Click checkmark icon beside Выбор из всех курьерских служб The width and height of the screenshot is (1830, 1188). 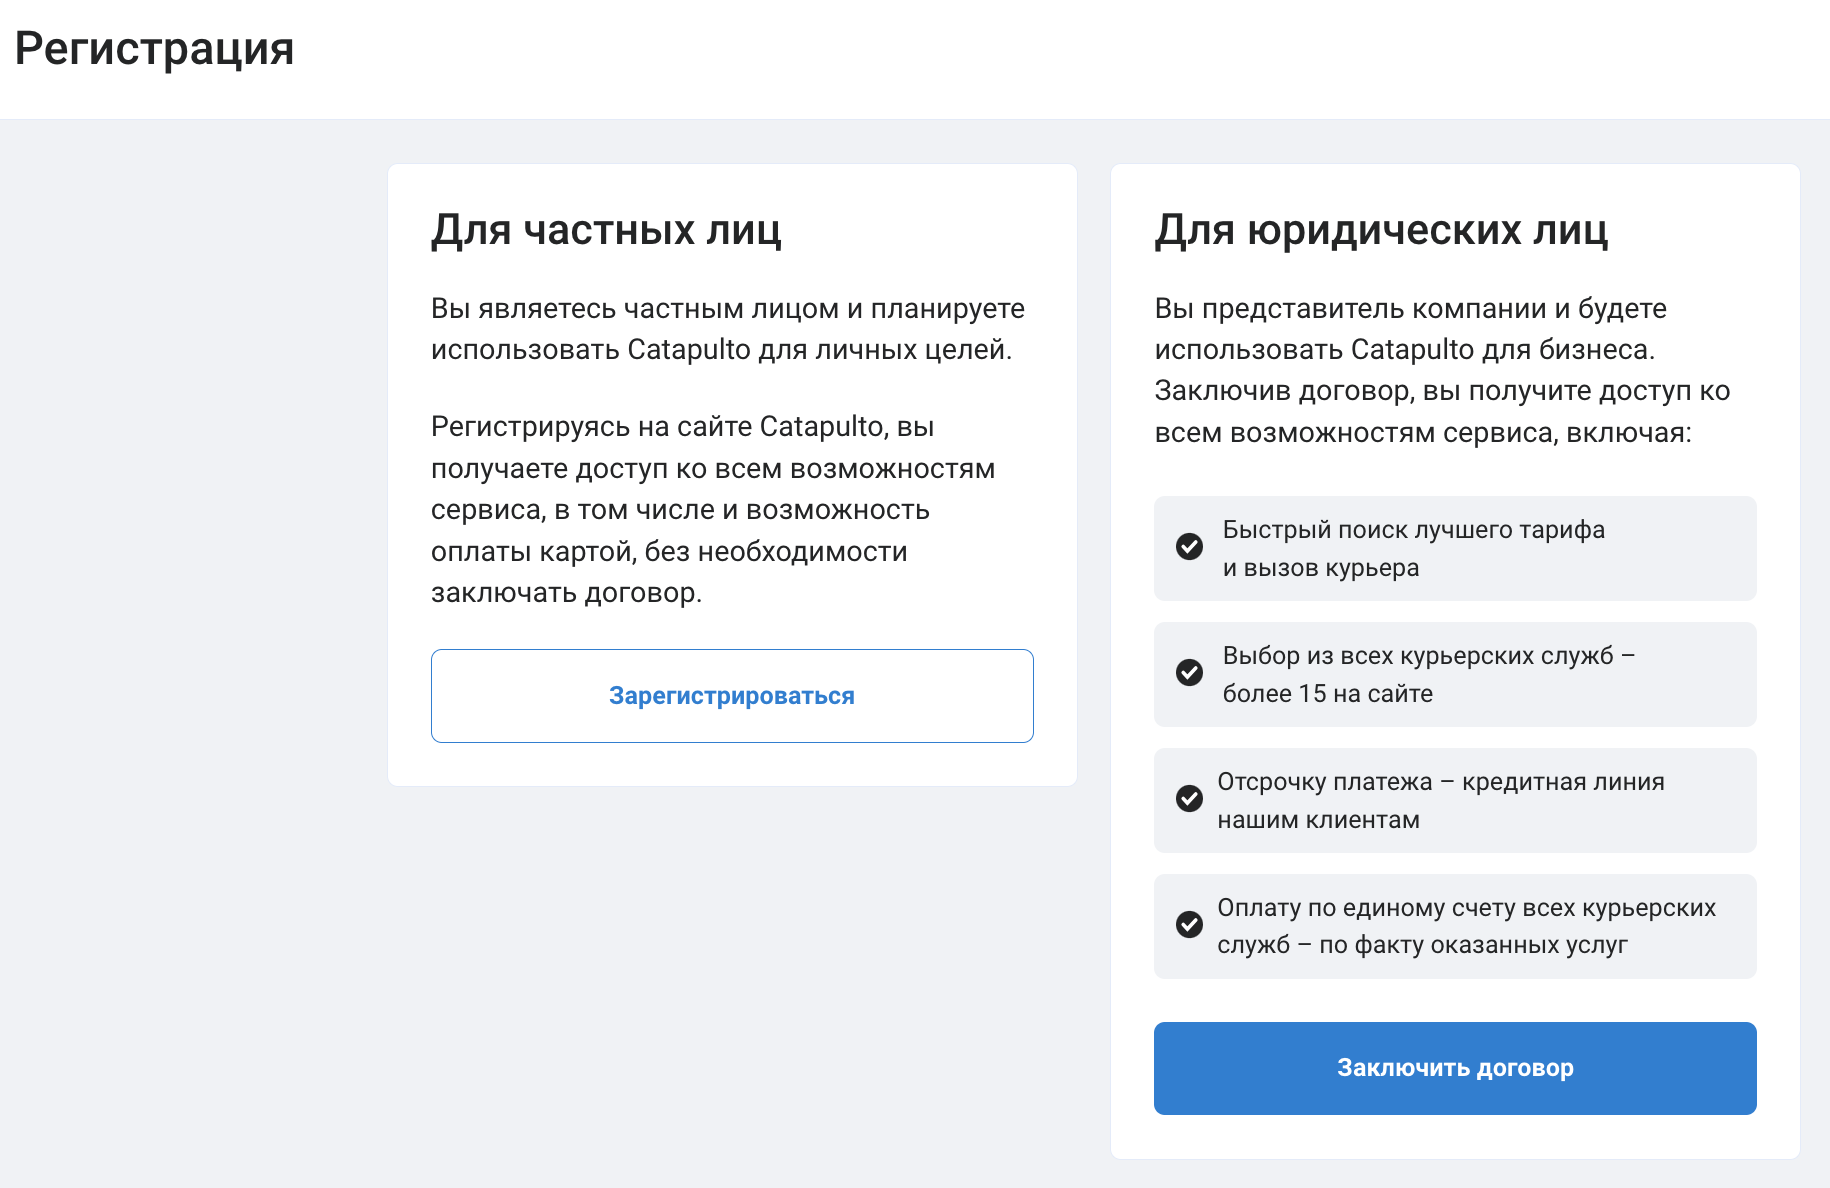(x=1189, y=673)
